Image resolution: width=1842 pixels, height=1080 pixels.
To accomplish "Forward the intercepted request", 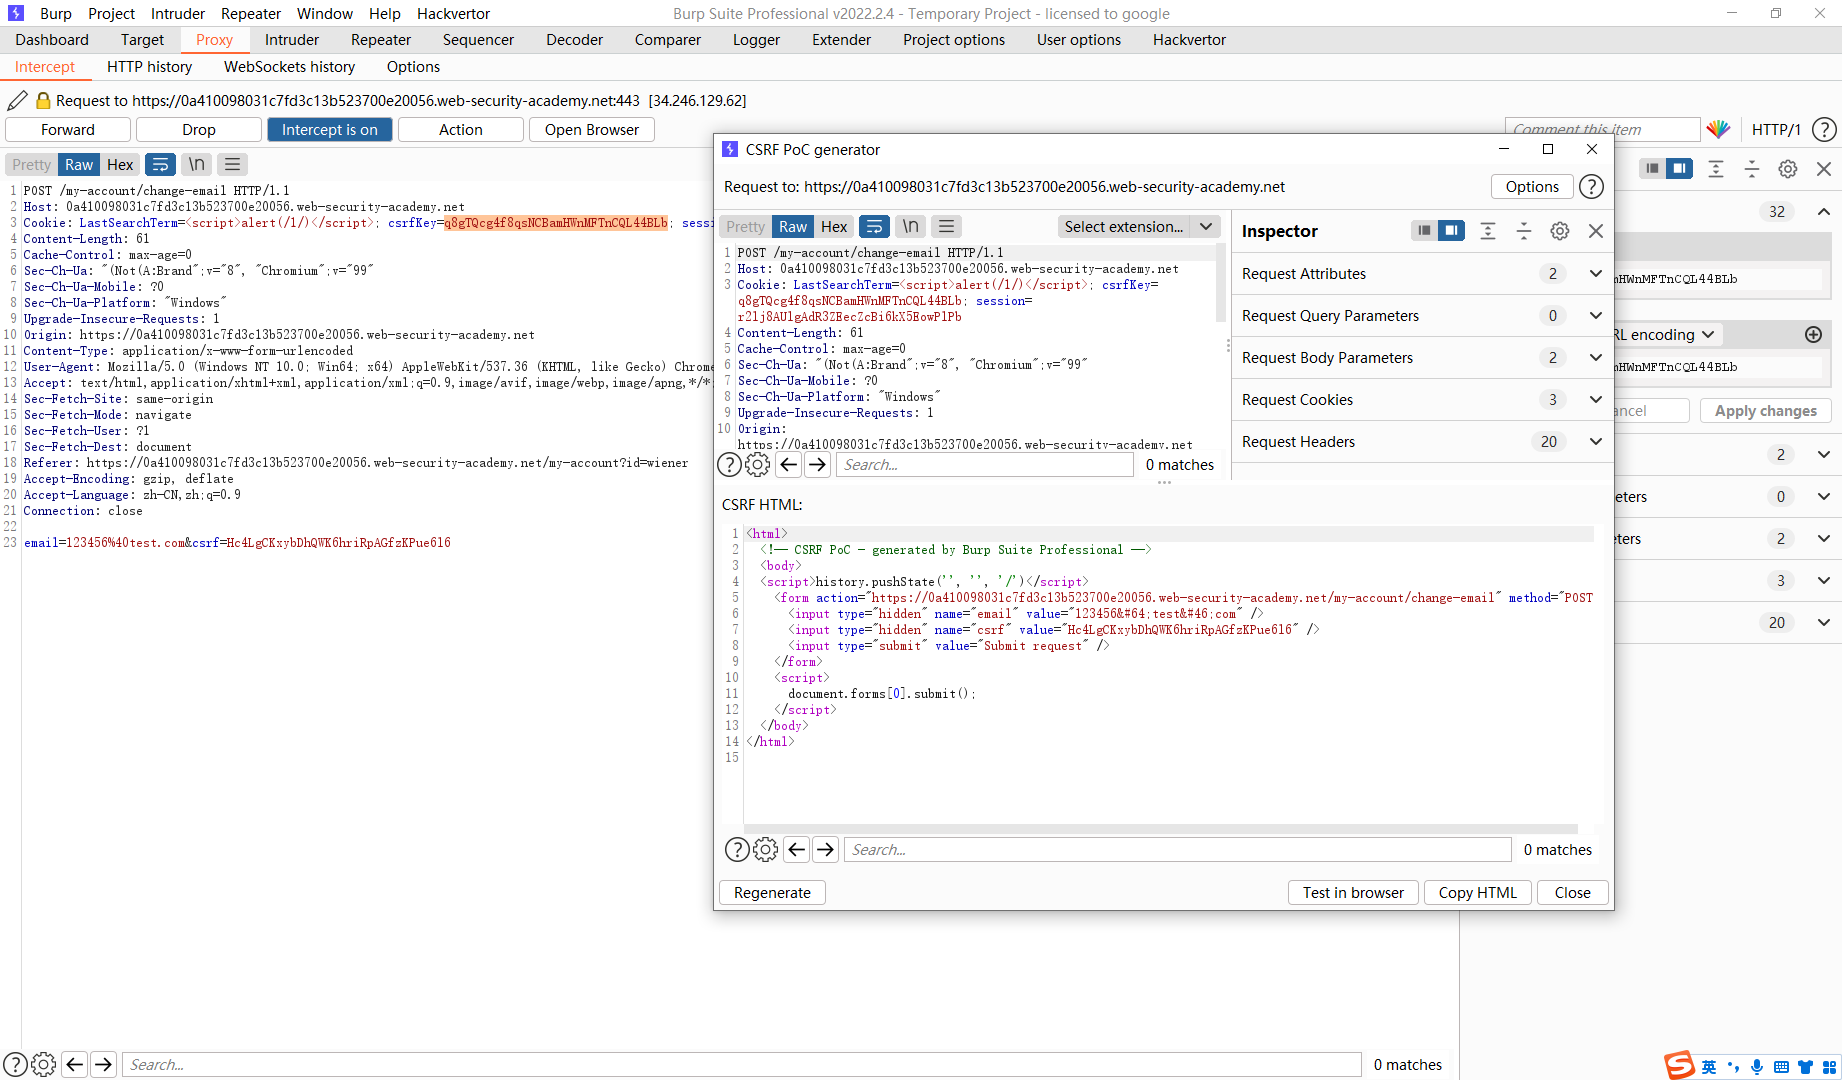I will 68,129.
